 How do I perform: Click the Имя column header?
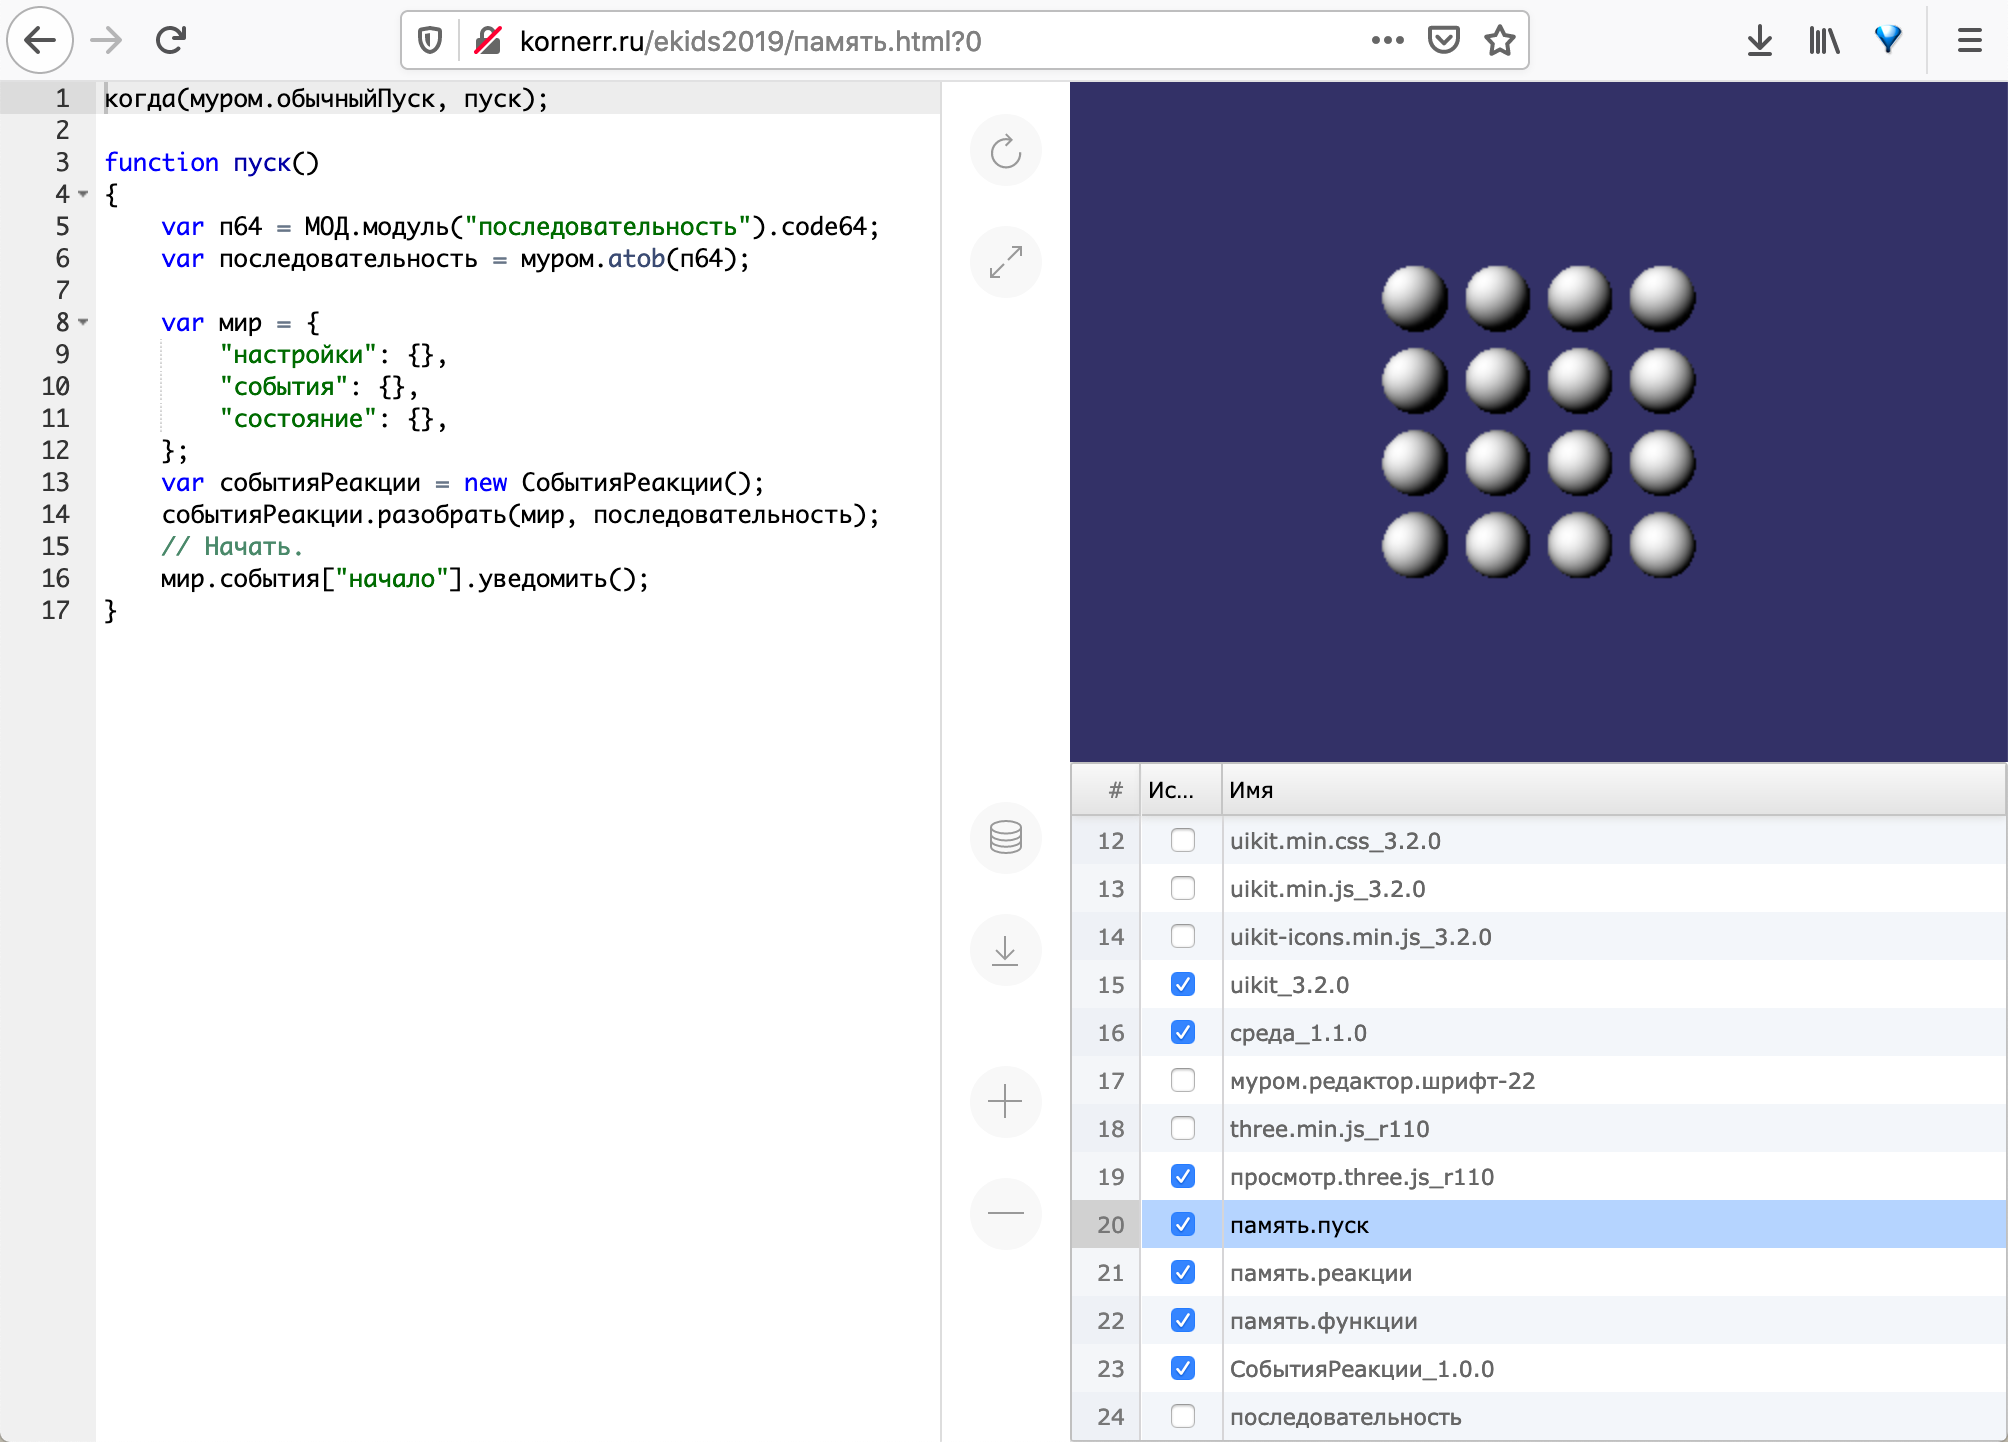[x=1251, y=790]
